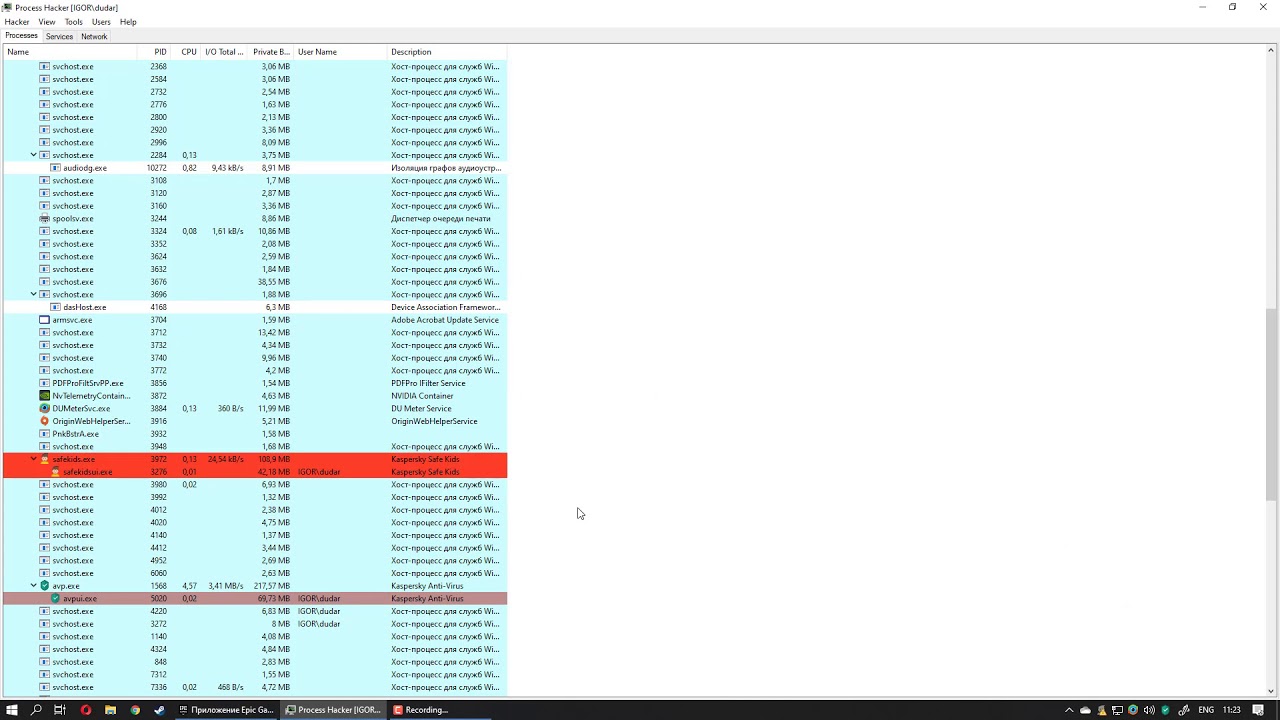The height and width of the screenshot is (720, 1280).
Task: Open the Users menu
Action: tap(101, 22)
